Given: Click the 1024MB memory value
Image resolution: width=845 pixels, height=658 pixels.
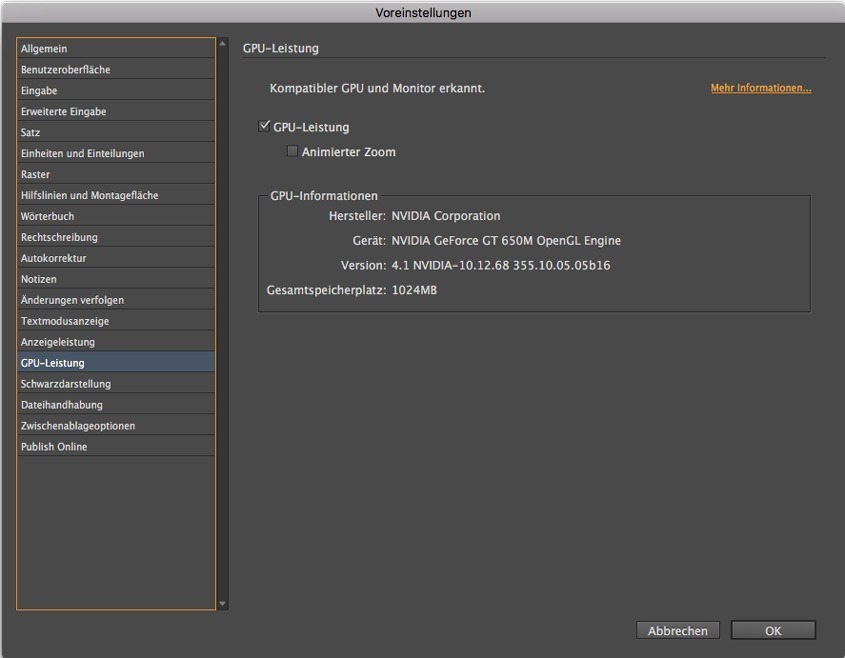Looking at the screenshot, I should pos(414,290).
